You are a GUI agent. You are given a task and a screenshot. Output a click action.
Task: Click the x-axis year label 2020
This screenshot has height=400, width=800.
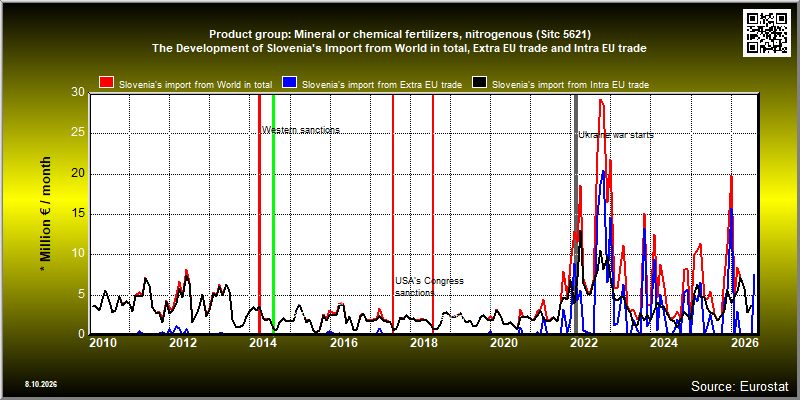[503, 342]
